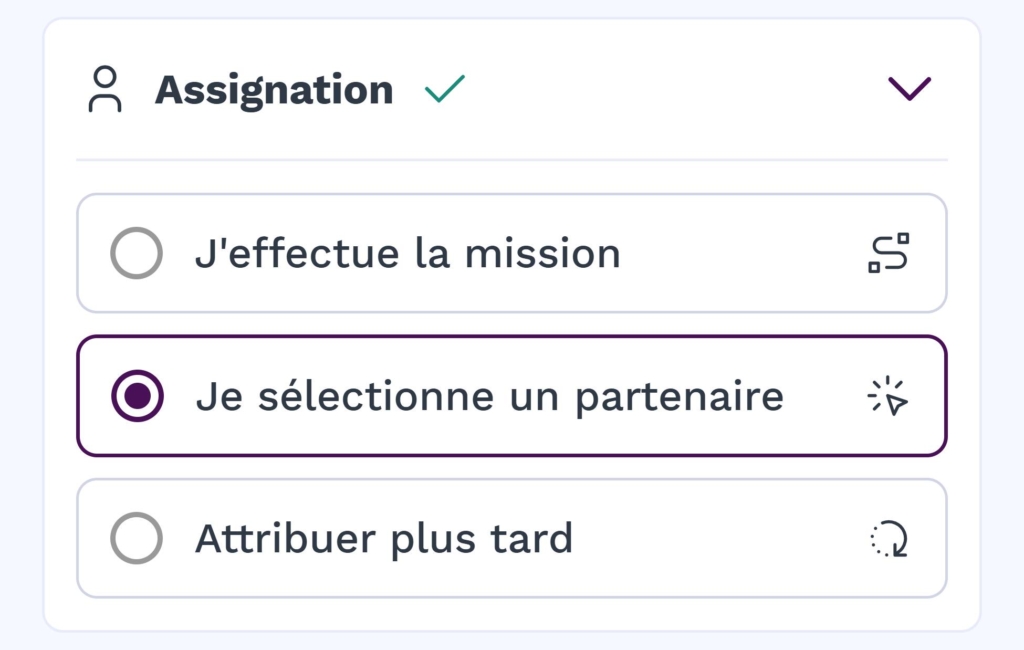The width and height of the screenshot is (1024, 650).
Task: Select the J'effectue la mission radio button
Action: point(136,253)
